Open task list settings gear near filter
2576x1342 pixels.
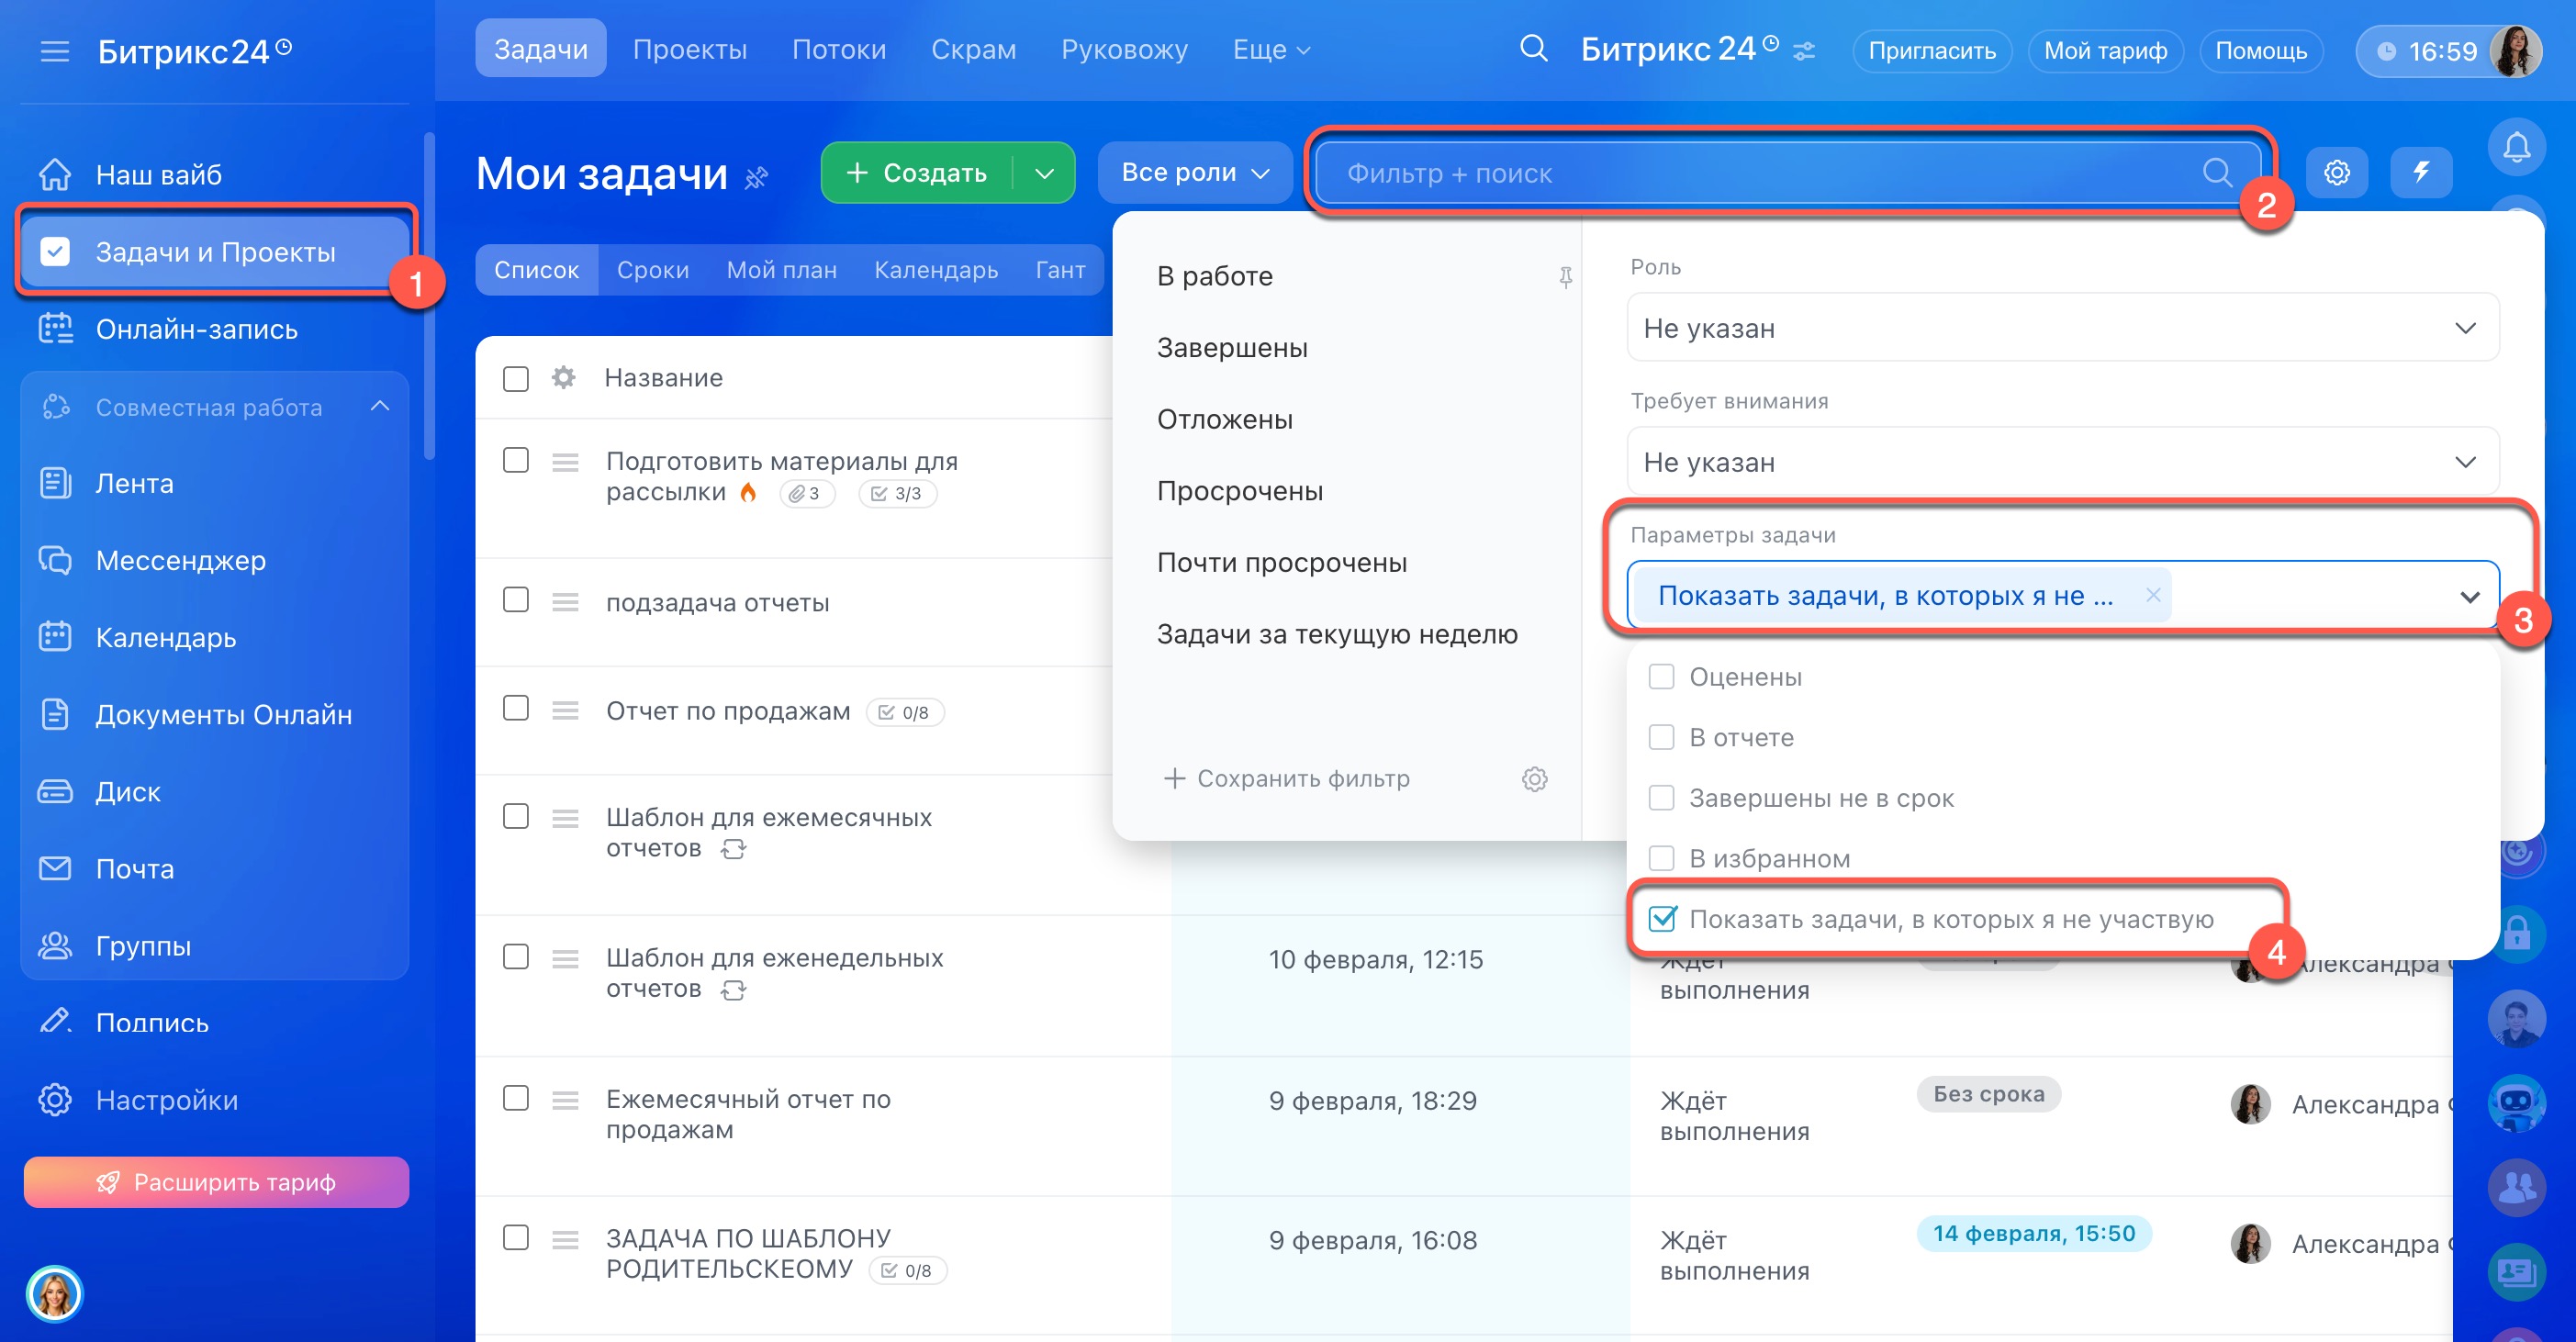pos(2336,172)
